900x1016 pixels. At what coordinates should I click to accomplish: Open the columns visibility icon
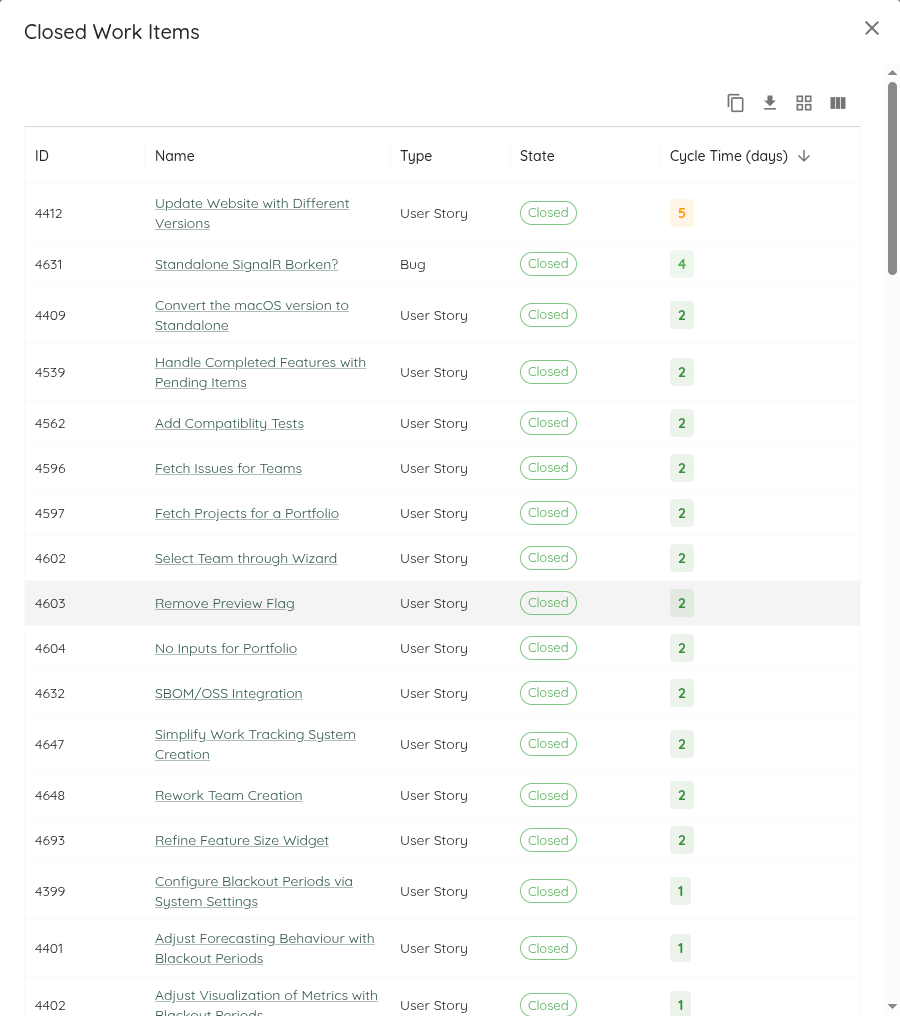838,103
